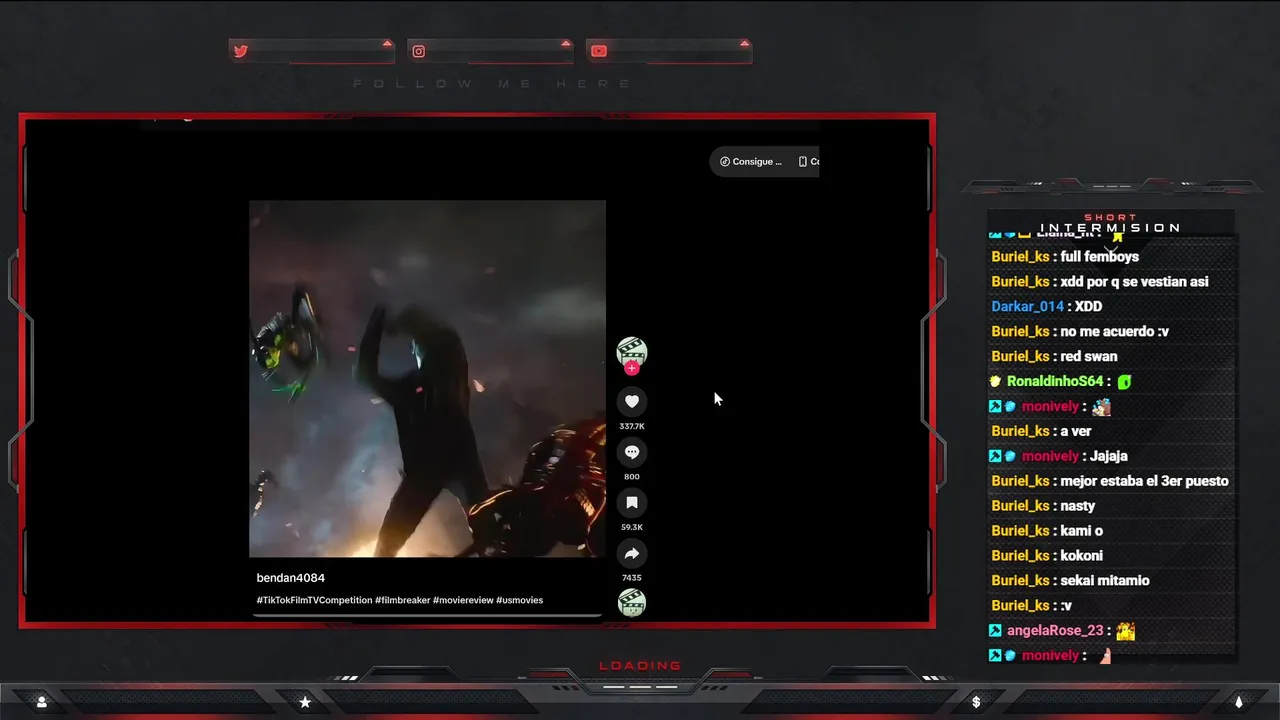Open the comments on the TikTok video

(632, 452)
